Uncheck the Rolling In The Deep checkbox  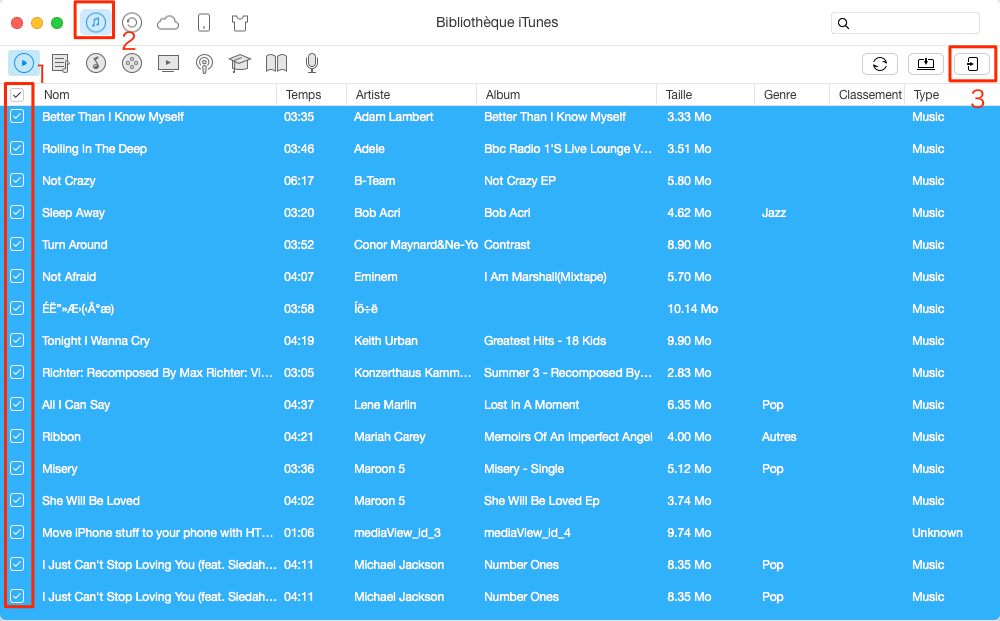click(17, 148)
